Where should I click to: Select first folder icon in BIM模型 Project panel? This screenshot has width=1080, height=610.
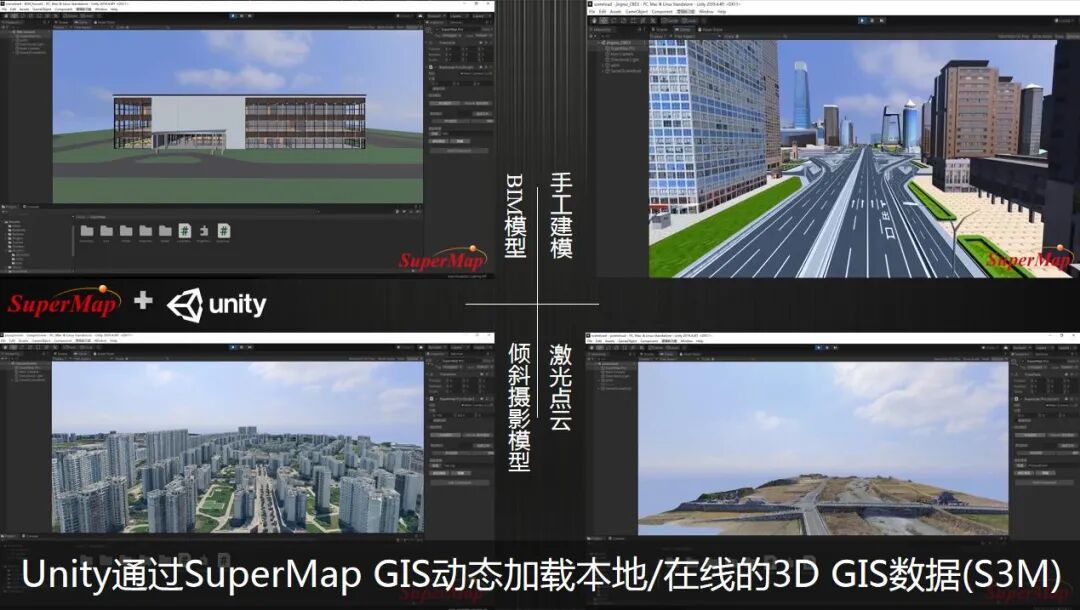point(87,231)
